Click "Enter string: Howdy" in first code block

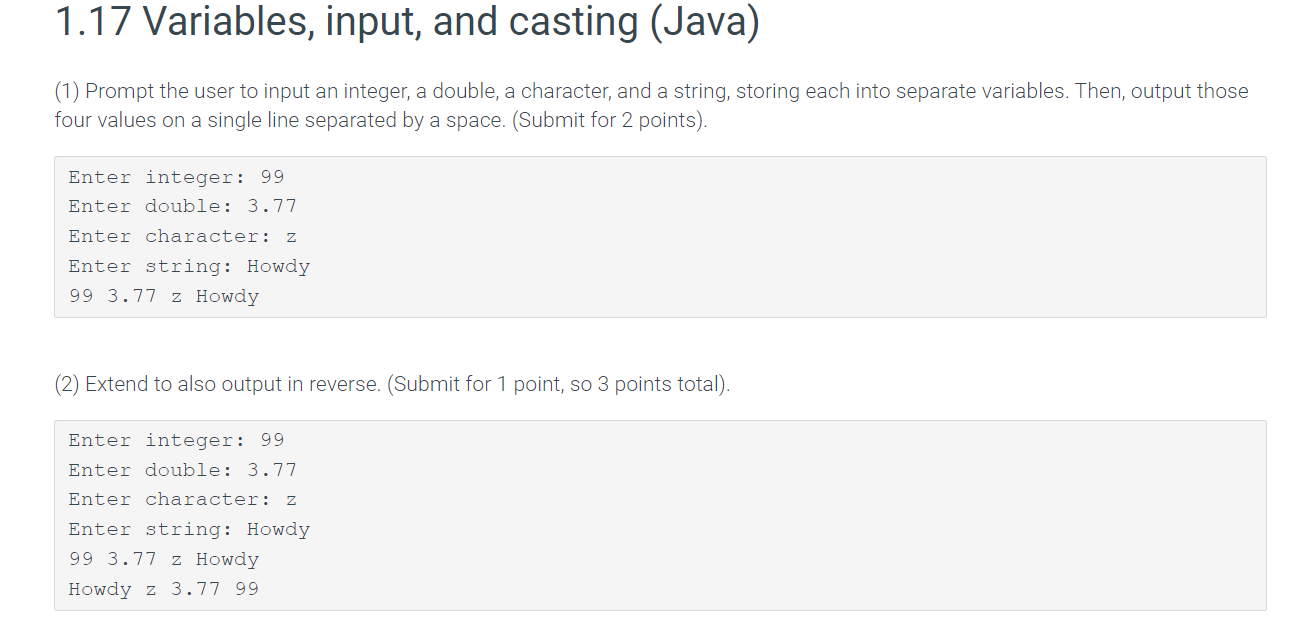coord(189,267)
